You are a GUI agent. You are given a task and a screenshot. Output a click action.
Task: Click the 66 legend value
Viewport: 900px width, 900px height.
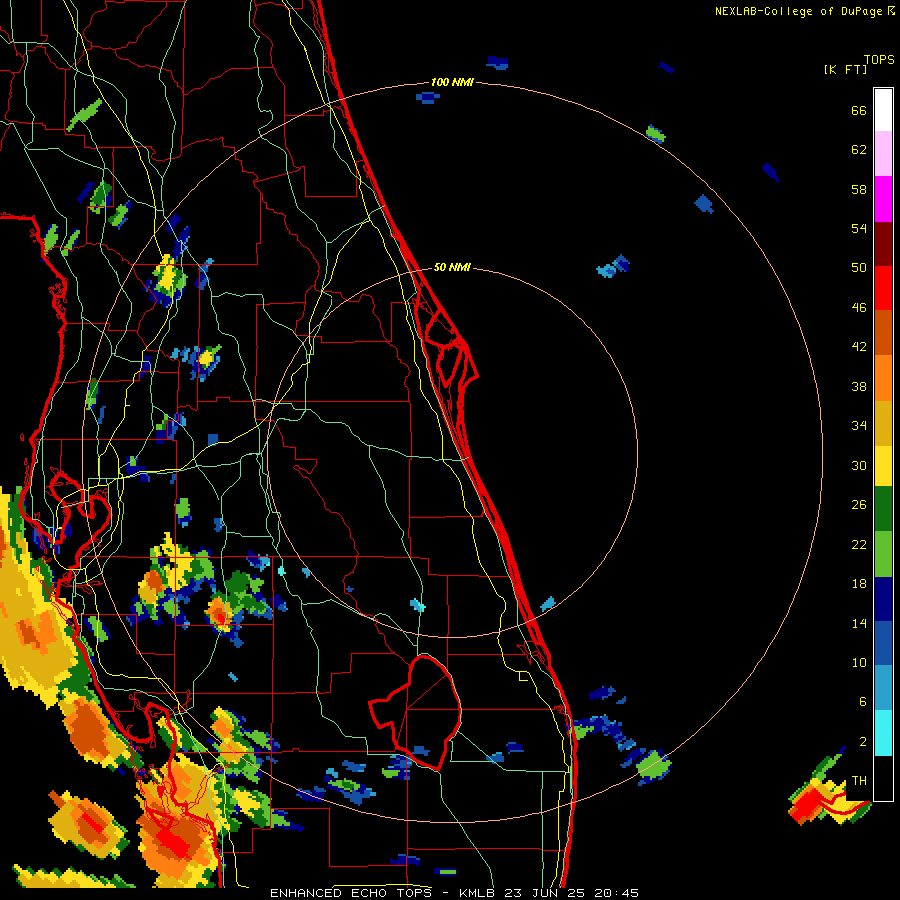[859, 110]
